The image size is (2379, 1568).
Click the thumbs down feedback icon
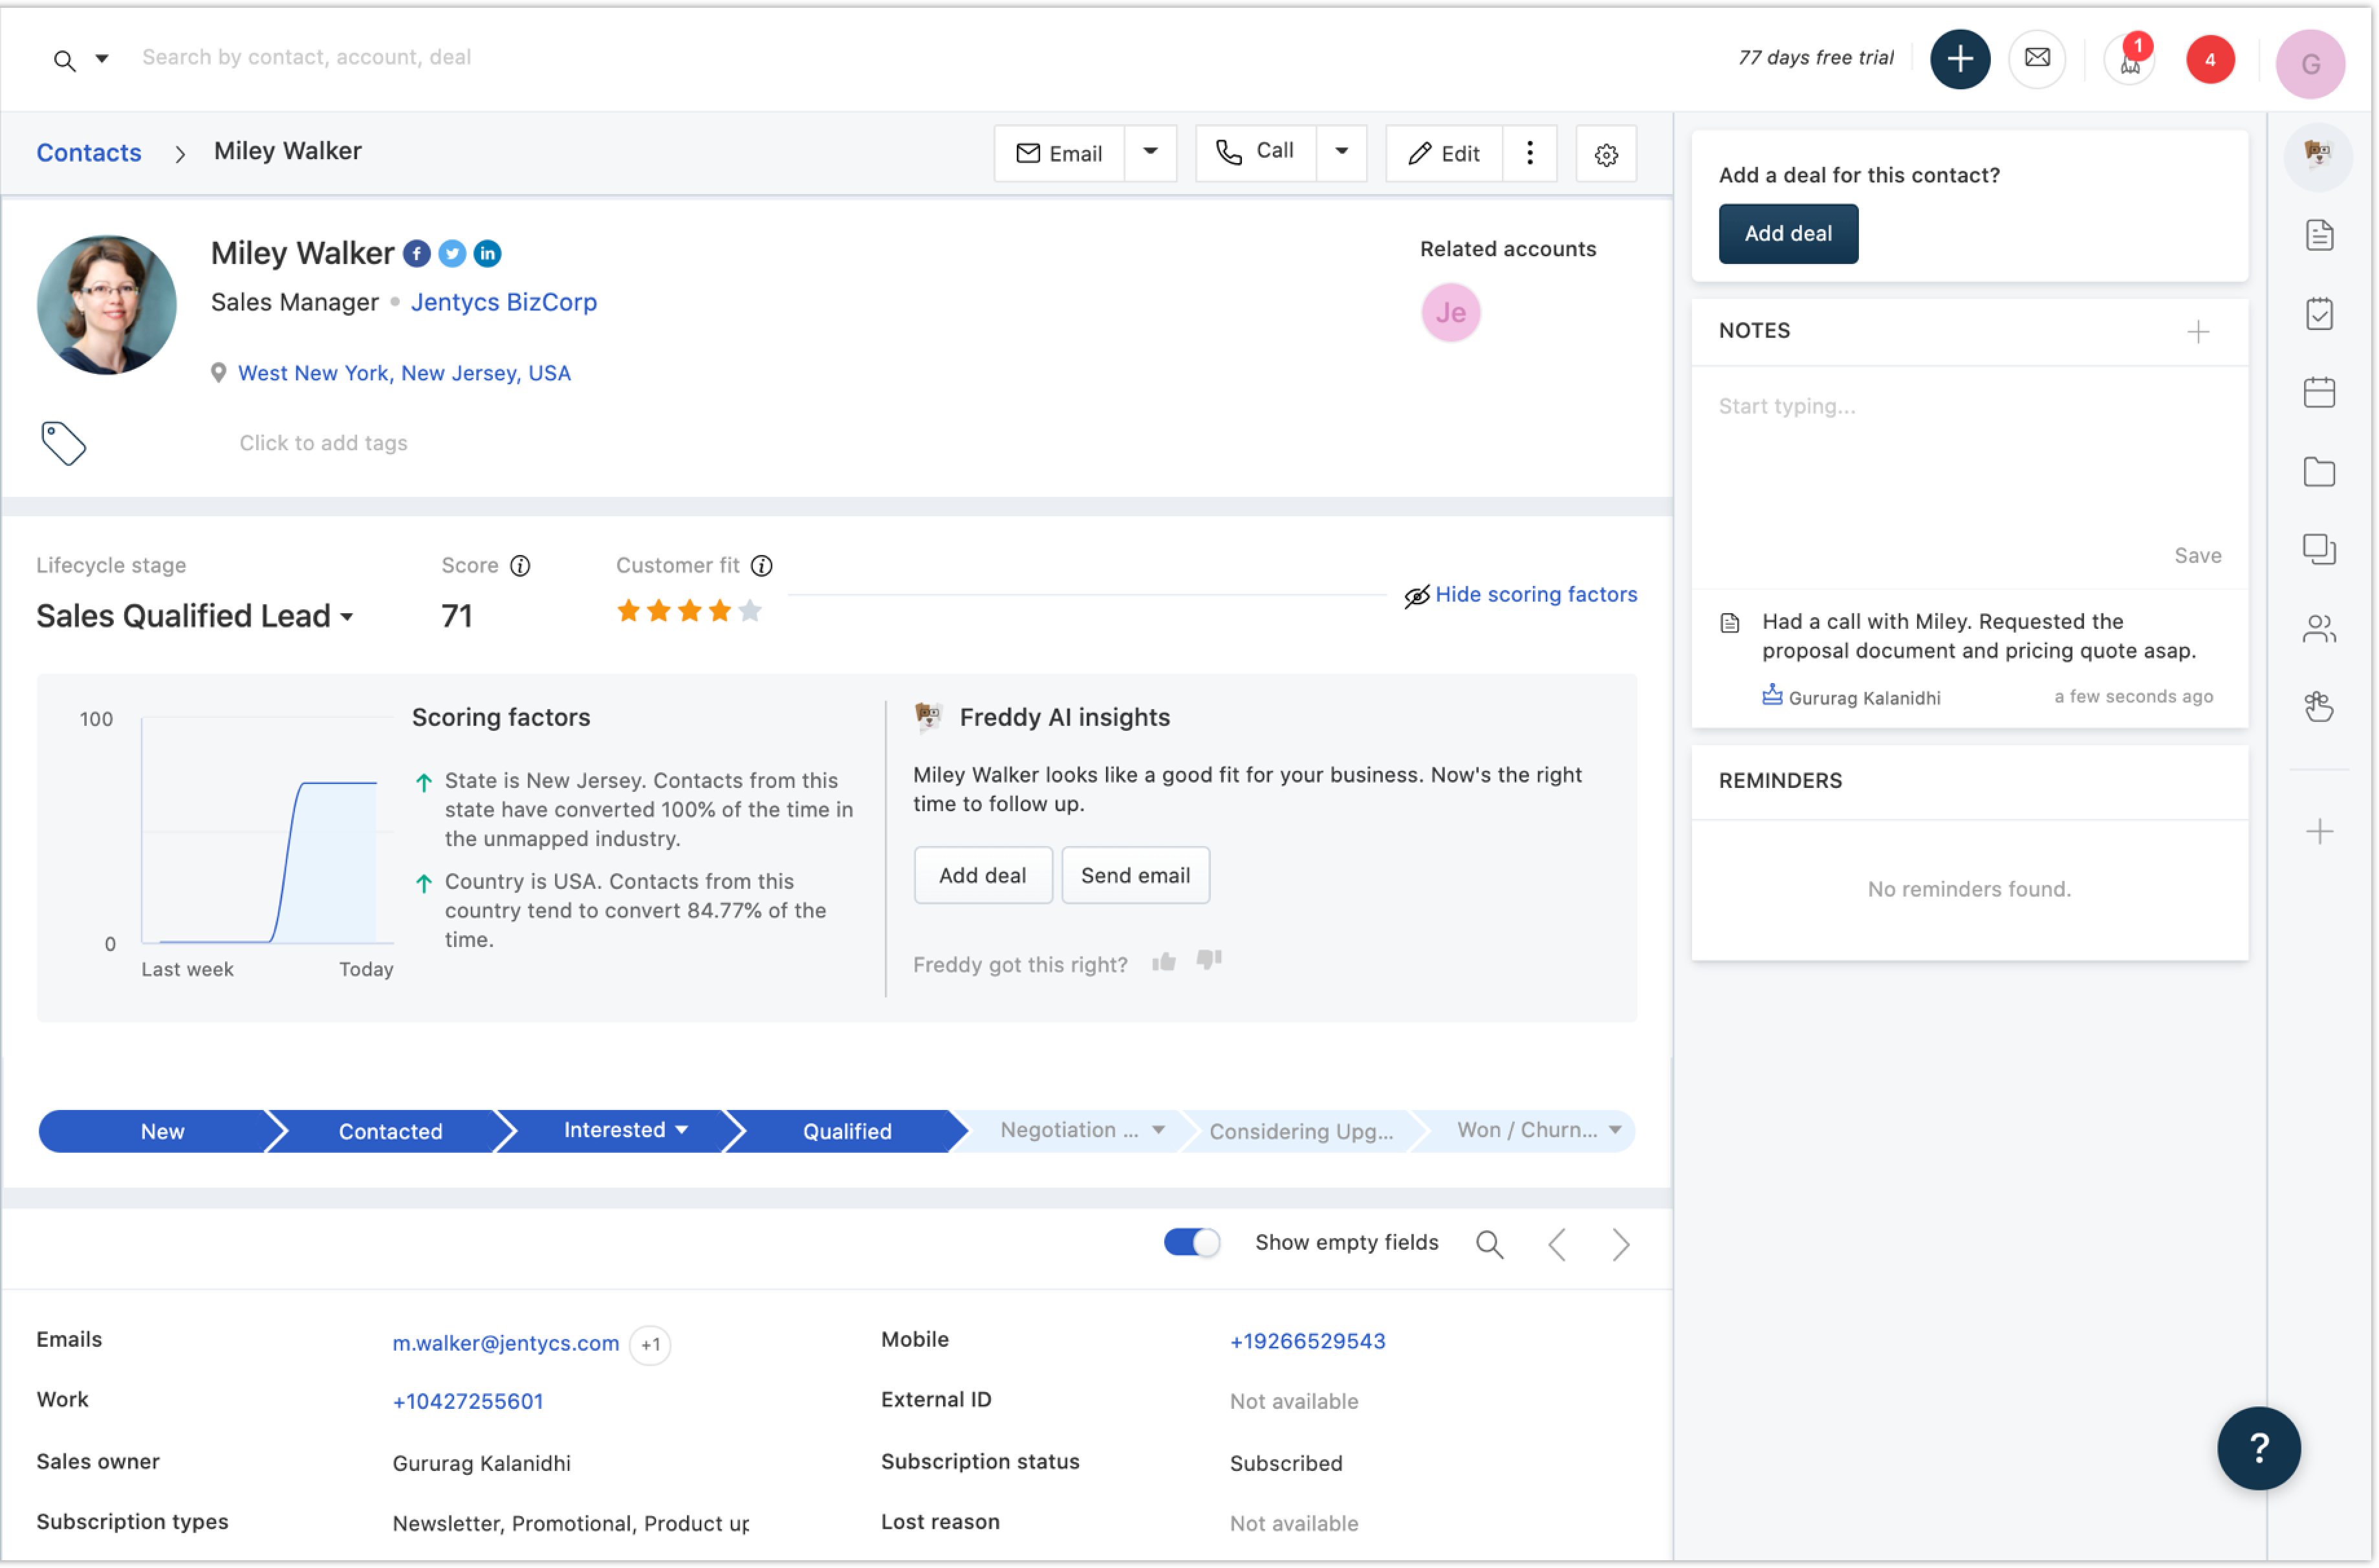(1209, 960)
